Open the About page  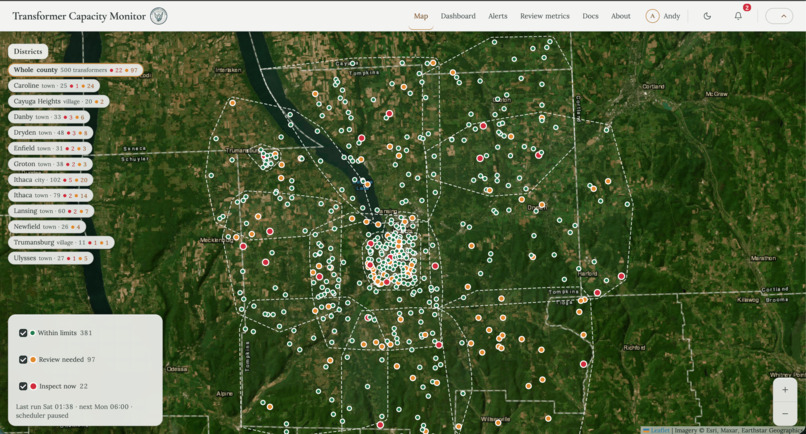620,16
